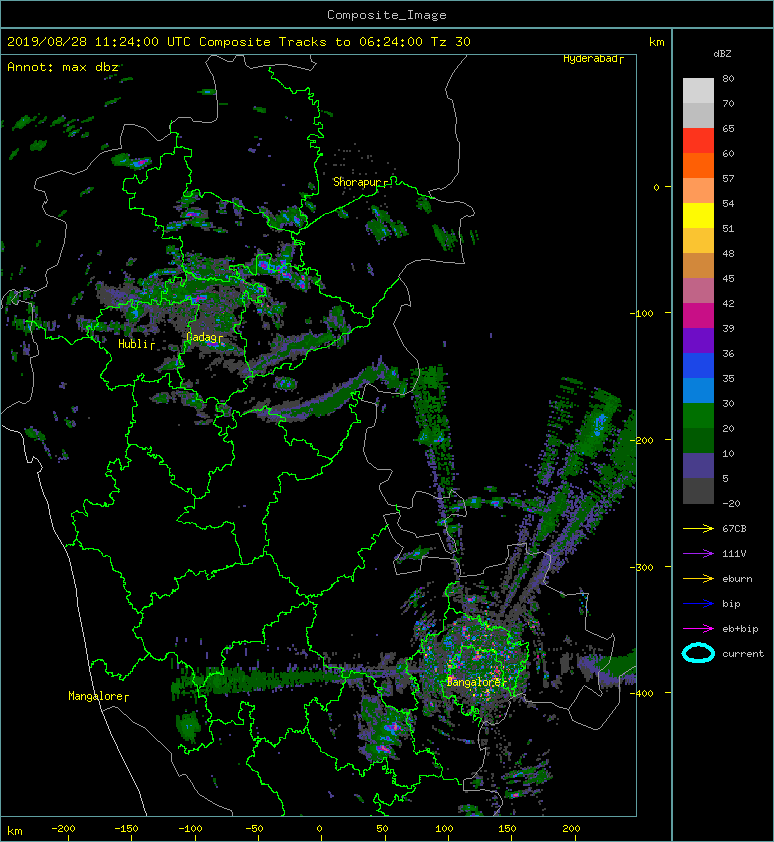
Task: Click the magenta eb+bip arrow legend icon
Action: (x=698, y=629)
